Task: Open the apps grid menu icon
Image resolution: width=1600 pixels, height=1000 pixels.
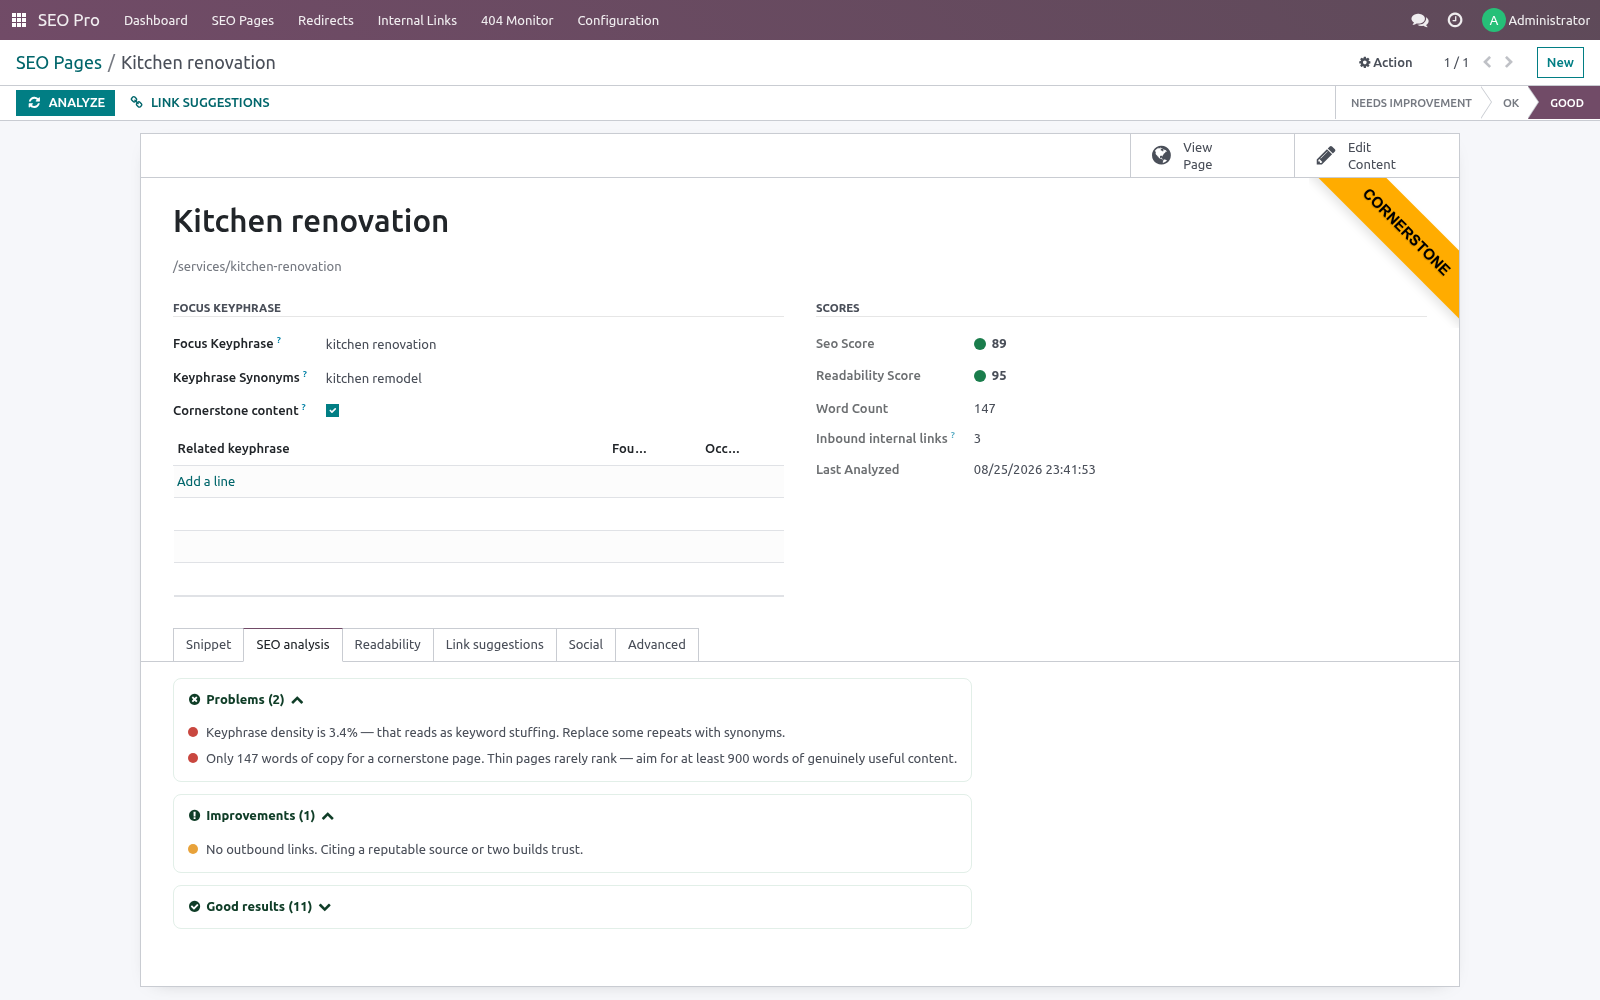Action: 19,20
